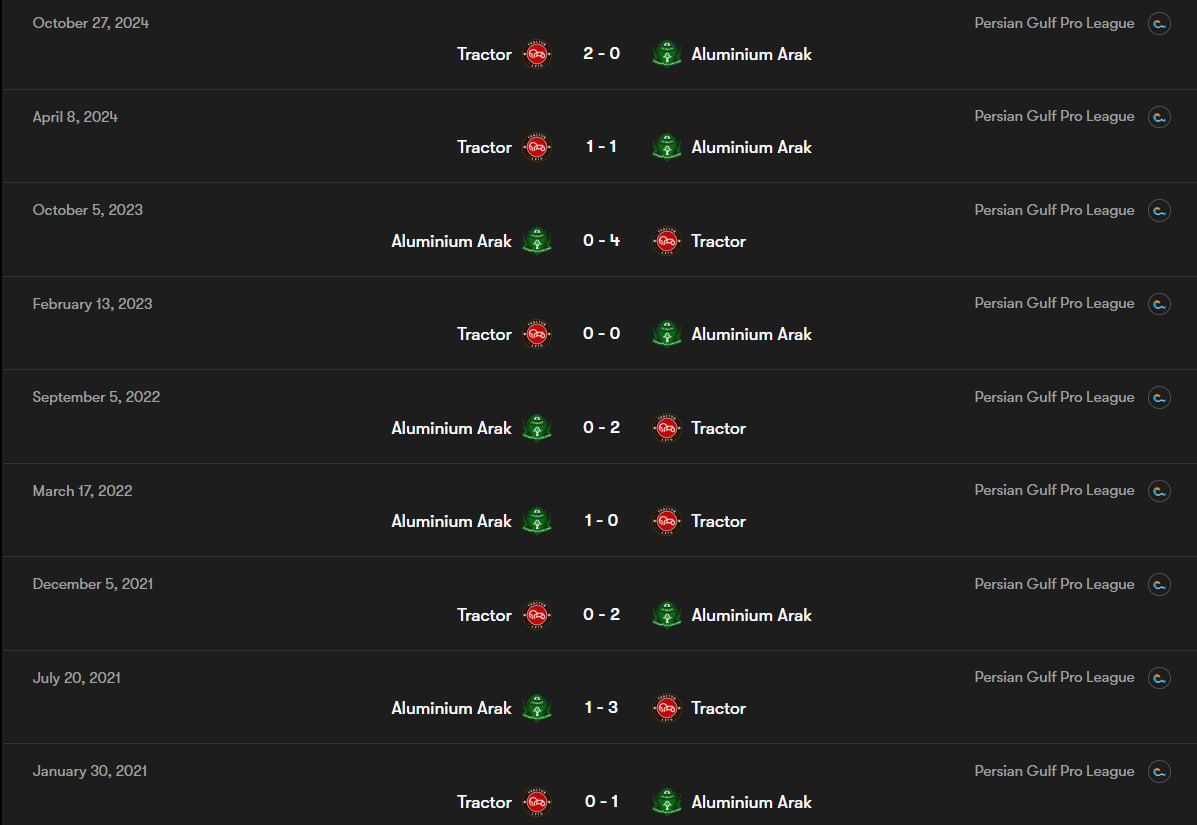Click Tractor crest in the 0 - 4 match
Screen dimensions: 1197x825
(666, 241)
